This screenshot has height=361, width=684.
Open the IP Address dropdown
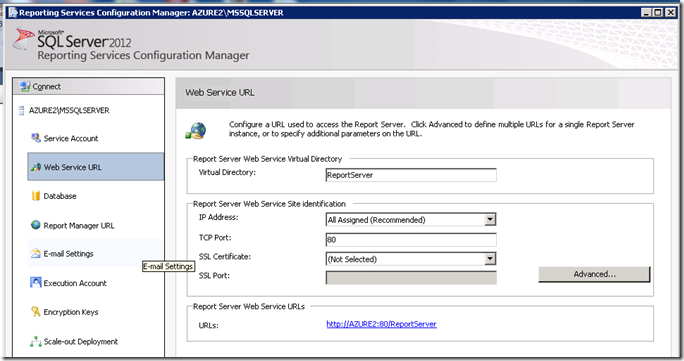(x=490, y=220)
